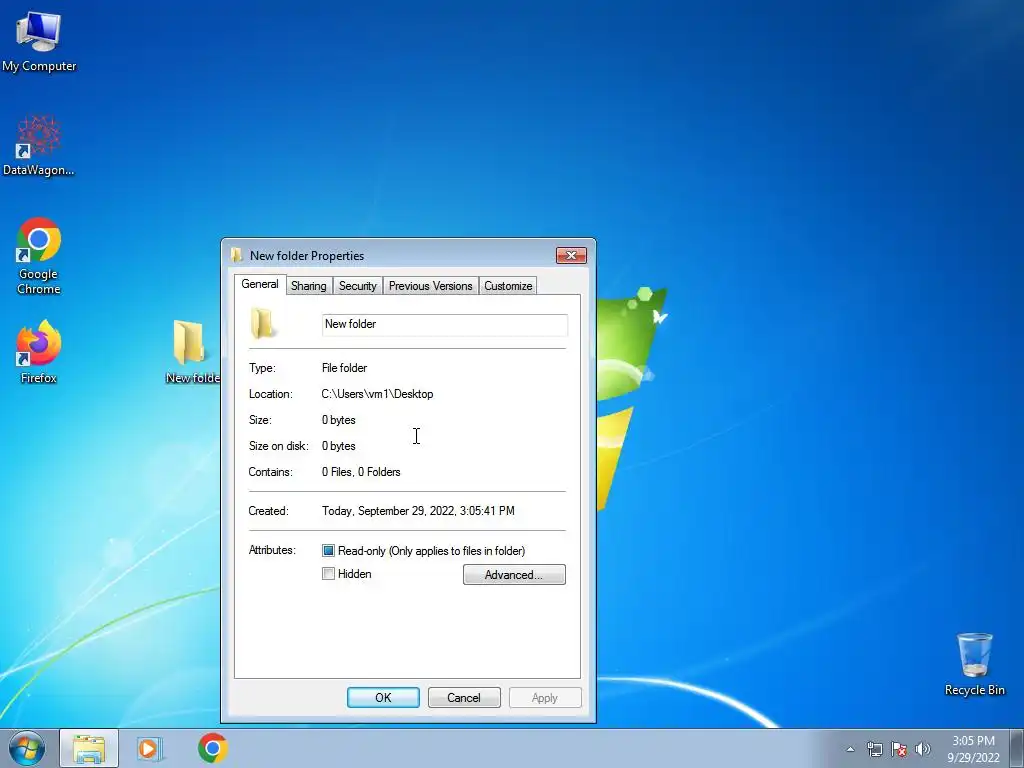
Task: Open Action Center flag icon
Action: tap(899, 749)
